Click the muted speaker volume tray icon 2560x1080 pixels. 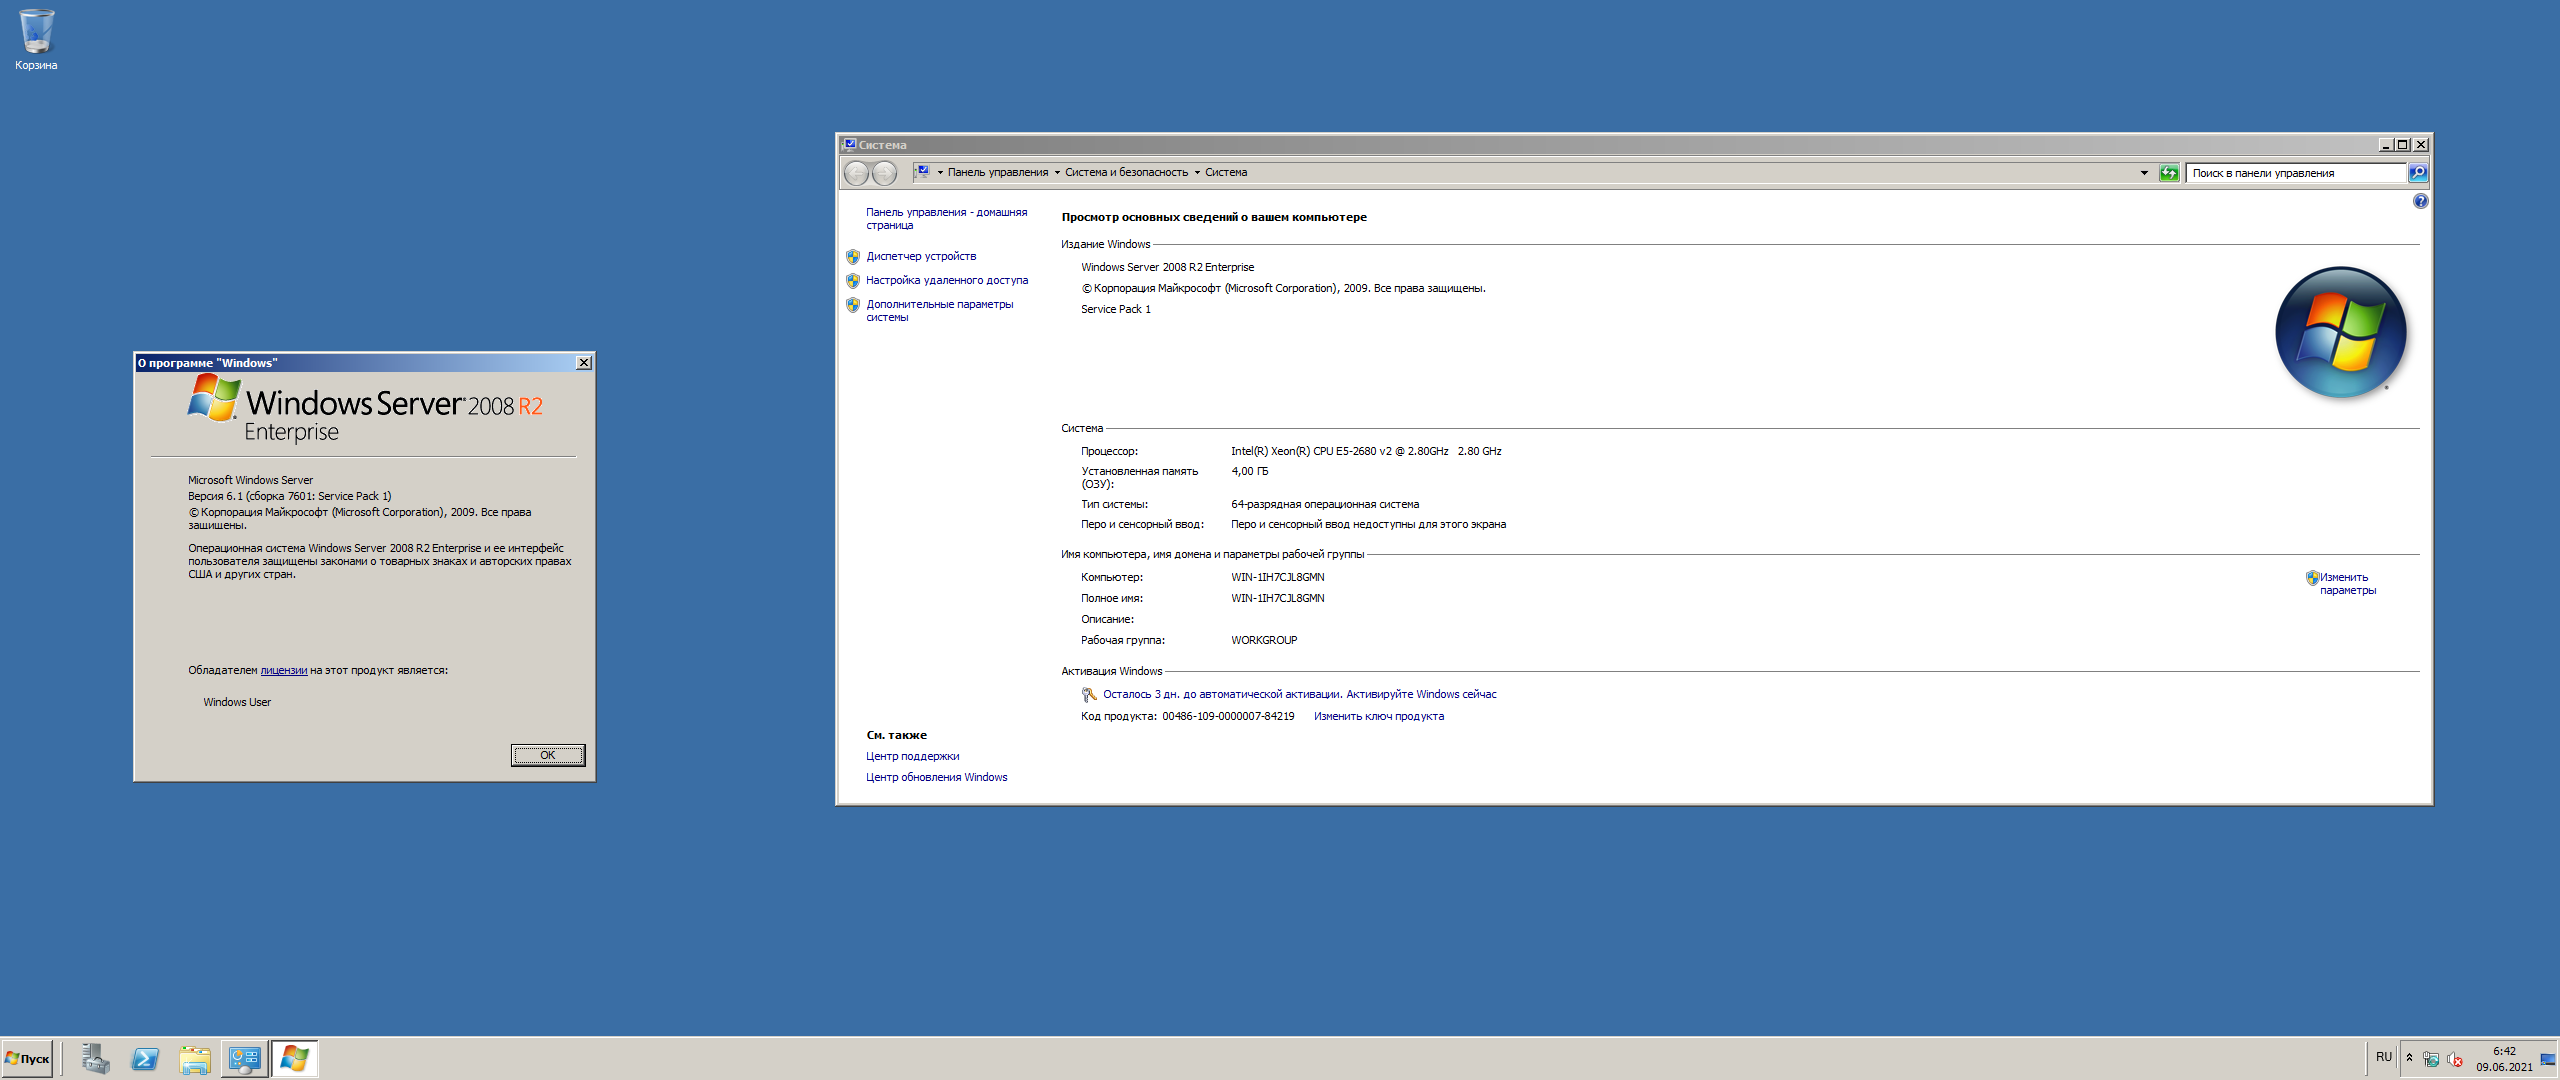(x=2454, y=1060)
